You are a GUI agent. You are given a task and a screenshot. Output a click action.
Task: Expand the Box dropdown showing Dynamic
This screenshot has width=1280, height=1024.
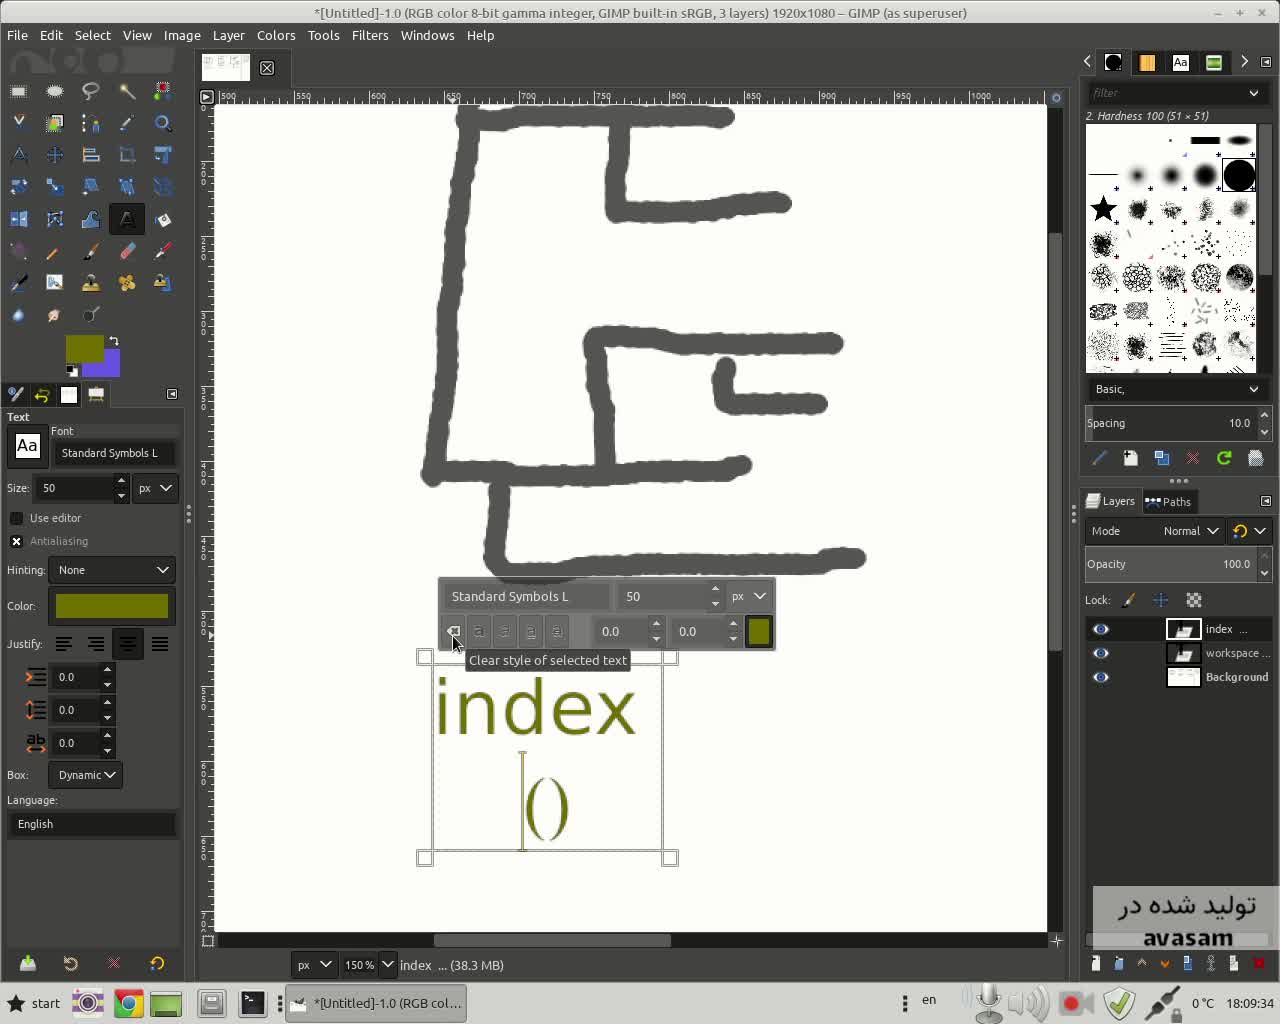[86, 775]
